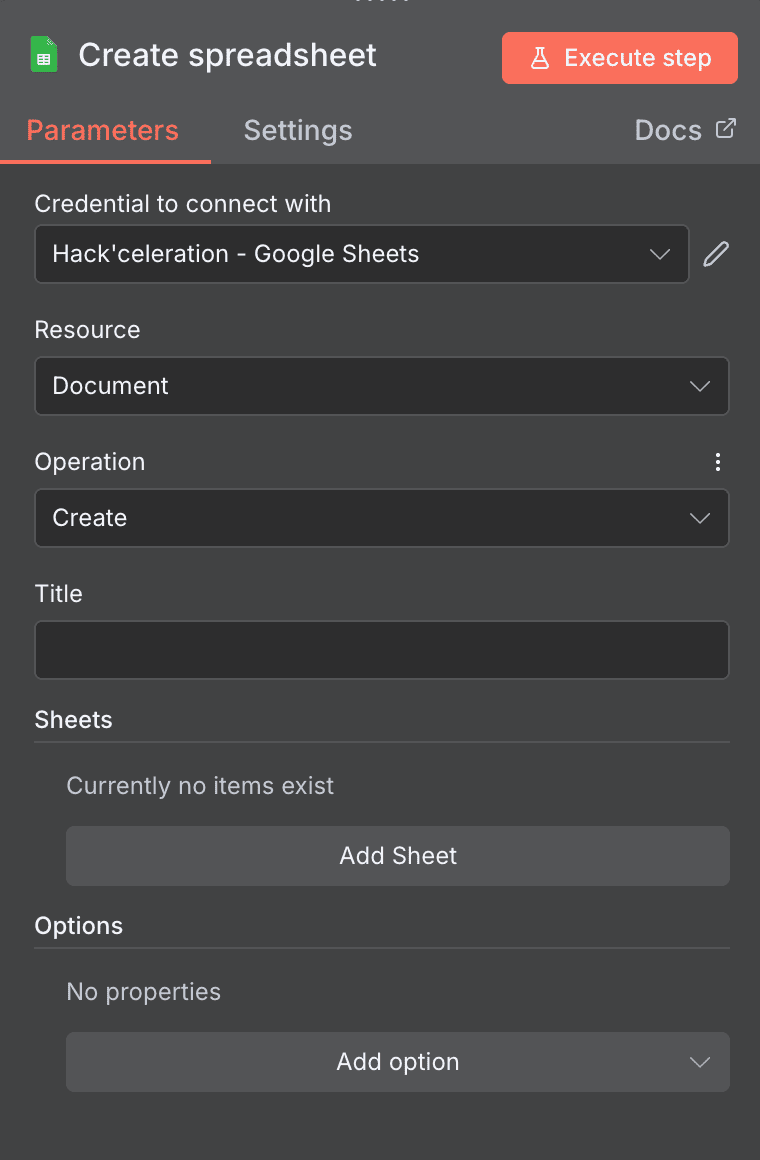Open the credential selection dropdown
Image resolution: width=760 pixels, height=1160 pixels.
(x=659, y=254)
